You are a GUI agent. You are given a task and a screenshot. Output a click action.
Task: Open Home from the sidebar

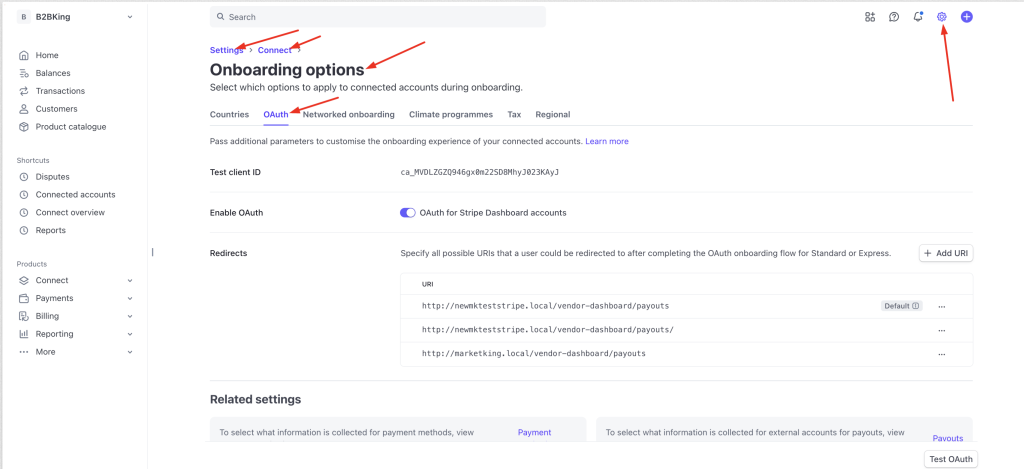(47, 55)
